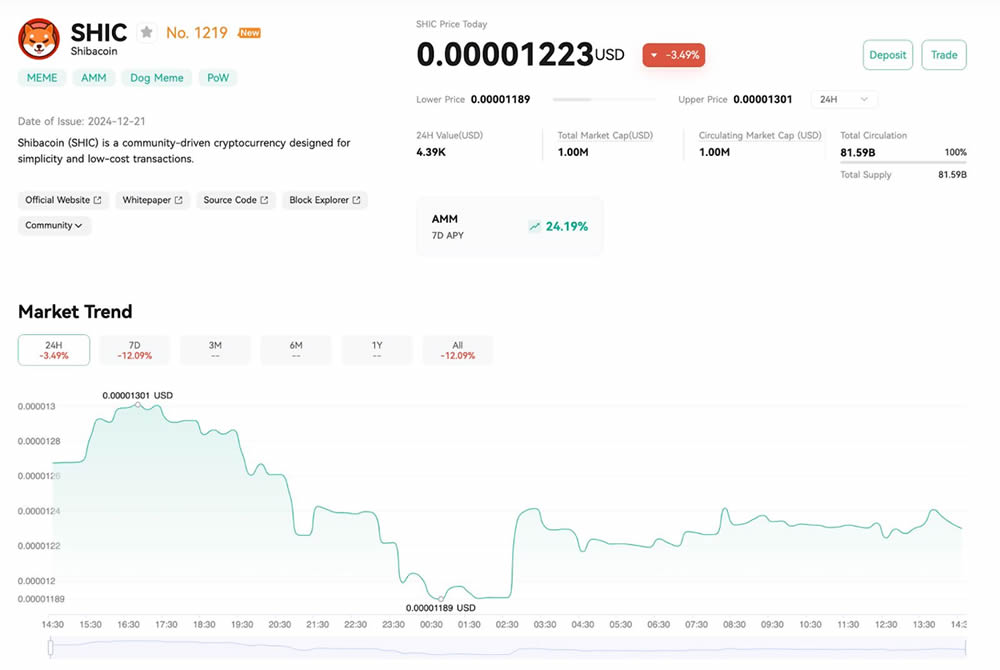
Task: Open the 24H price range dropdown
Action: click(844, 99)
